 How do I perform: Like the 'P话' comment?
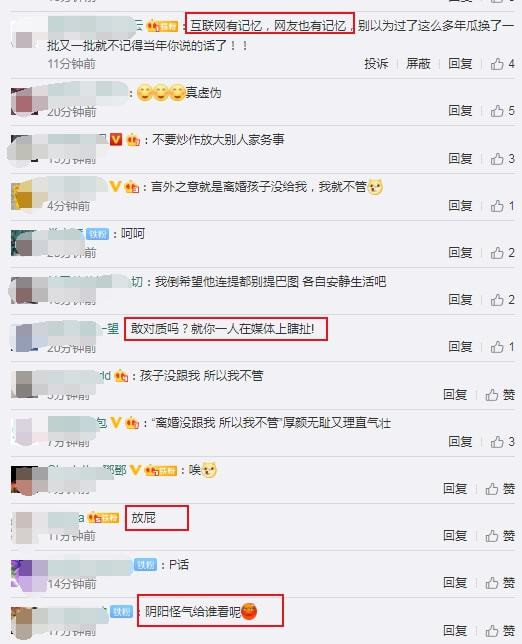click(x=500, y=583)
